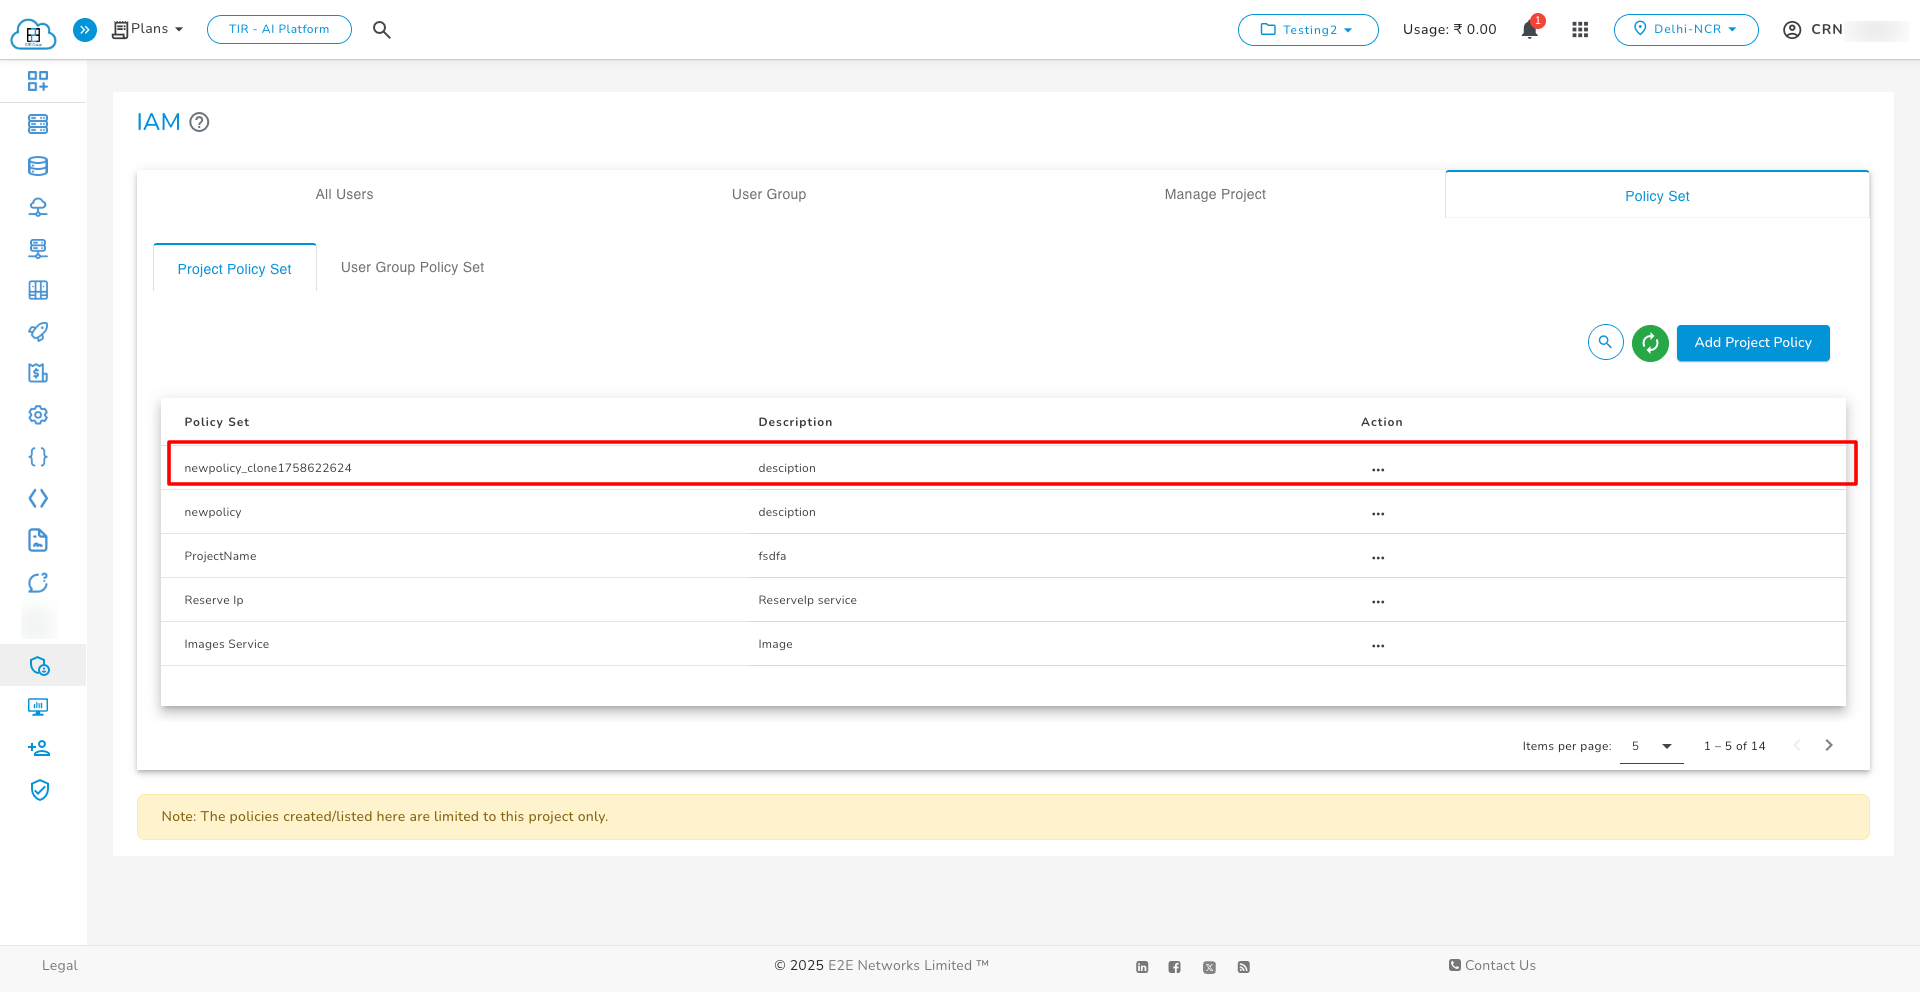
Task: Open the IAM help question-mark icon
Action: (199, 122)
